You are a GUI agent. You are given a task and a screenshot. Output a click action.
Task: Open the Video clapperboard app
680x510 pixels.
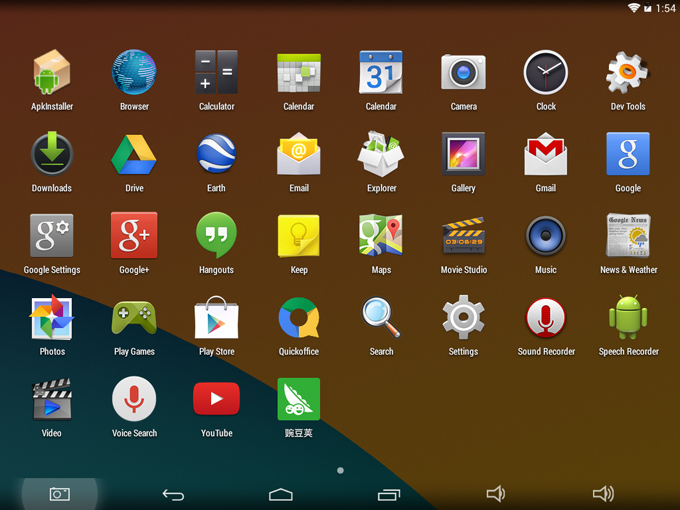coord(52,399)
